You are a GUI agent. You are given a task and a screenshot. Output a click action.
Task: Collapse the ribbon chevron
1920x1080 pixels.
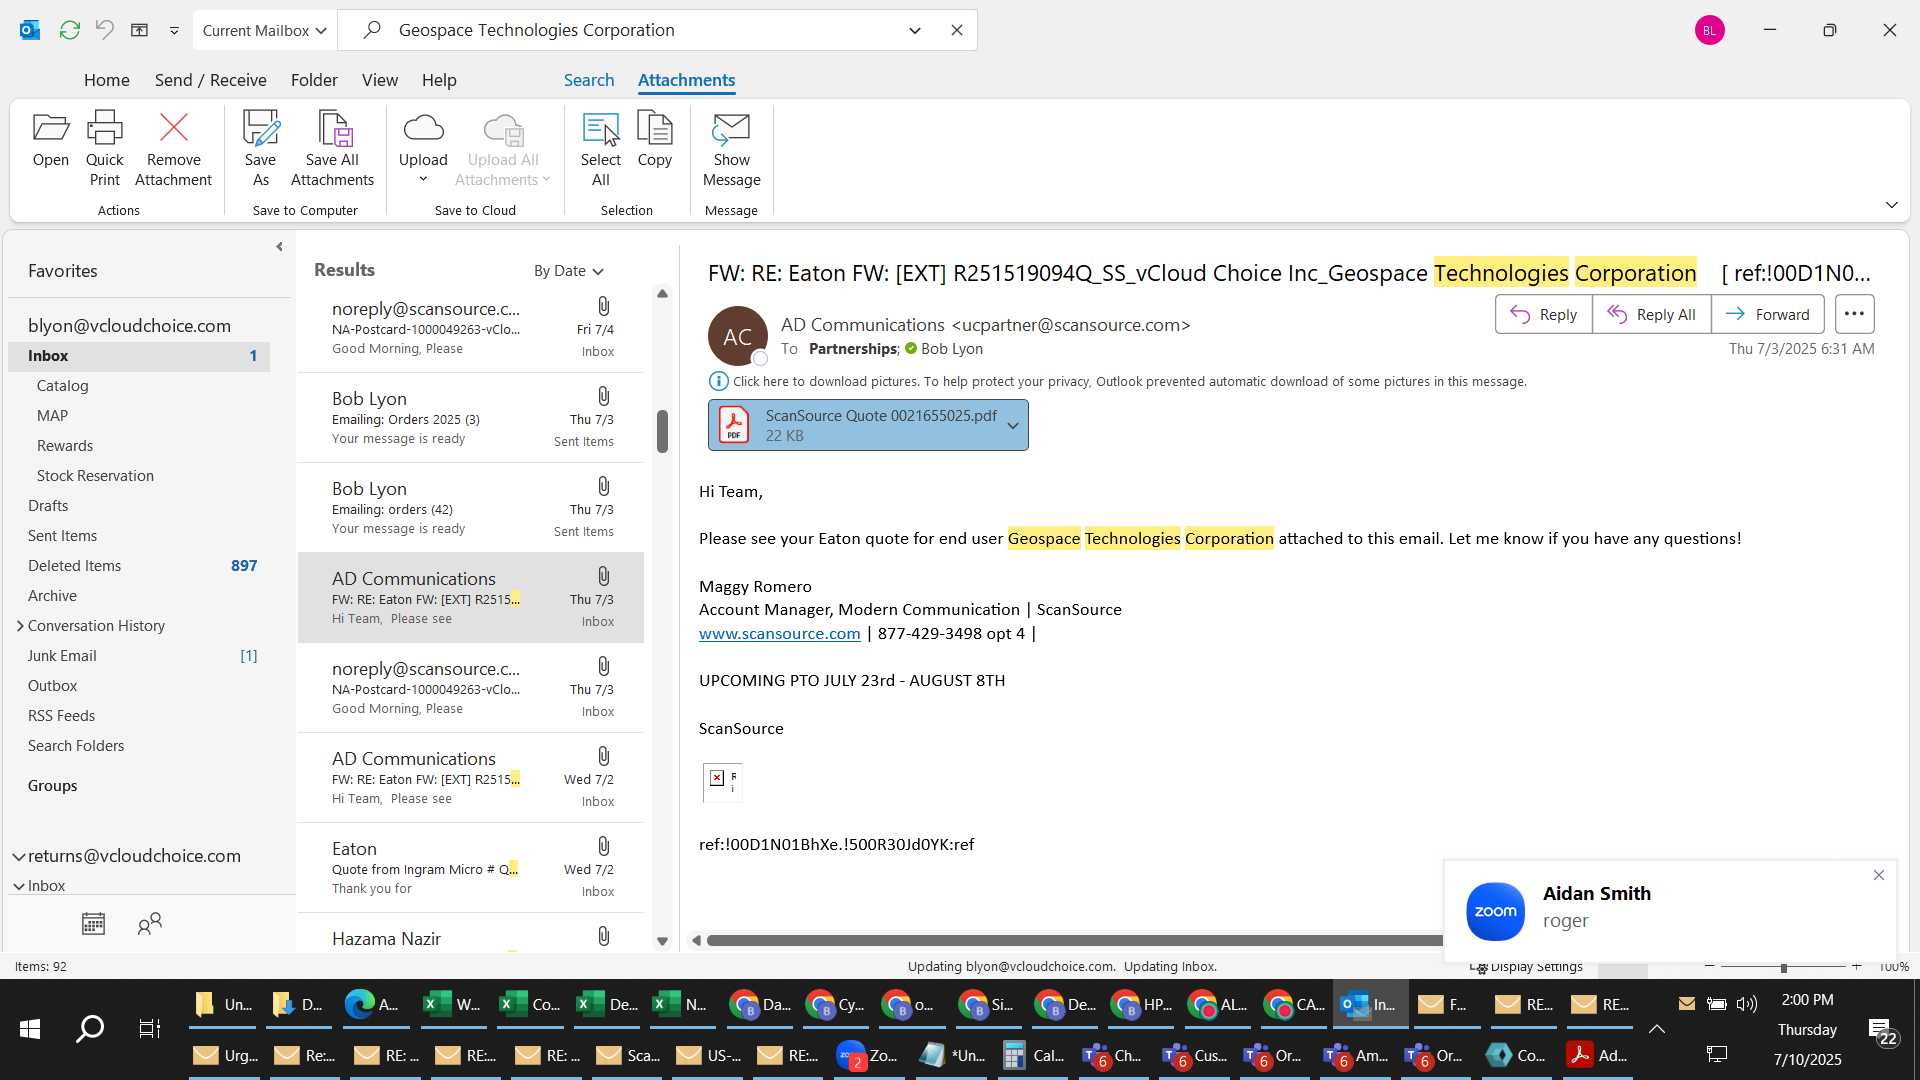point(1891,205)
